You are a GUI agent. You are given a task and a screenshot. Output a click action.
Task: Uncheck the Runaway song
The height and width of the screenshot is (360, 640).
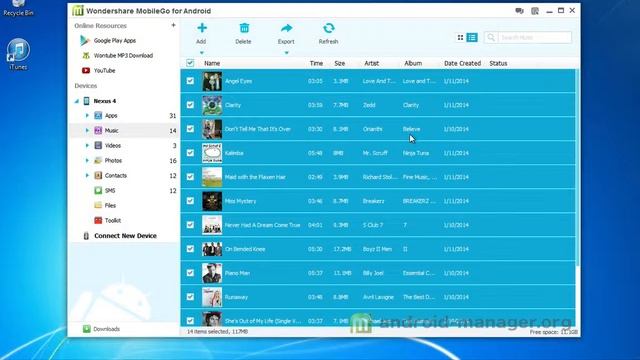click(190, 297)
